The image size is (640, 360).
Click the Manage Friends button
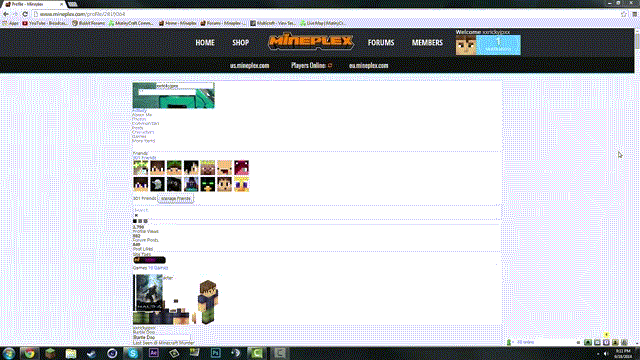(x=176, y=199)
